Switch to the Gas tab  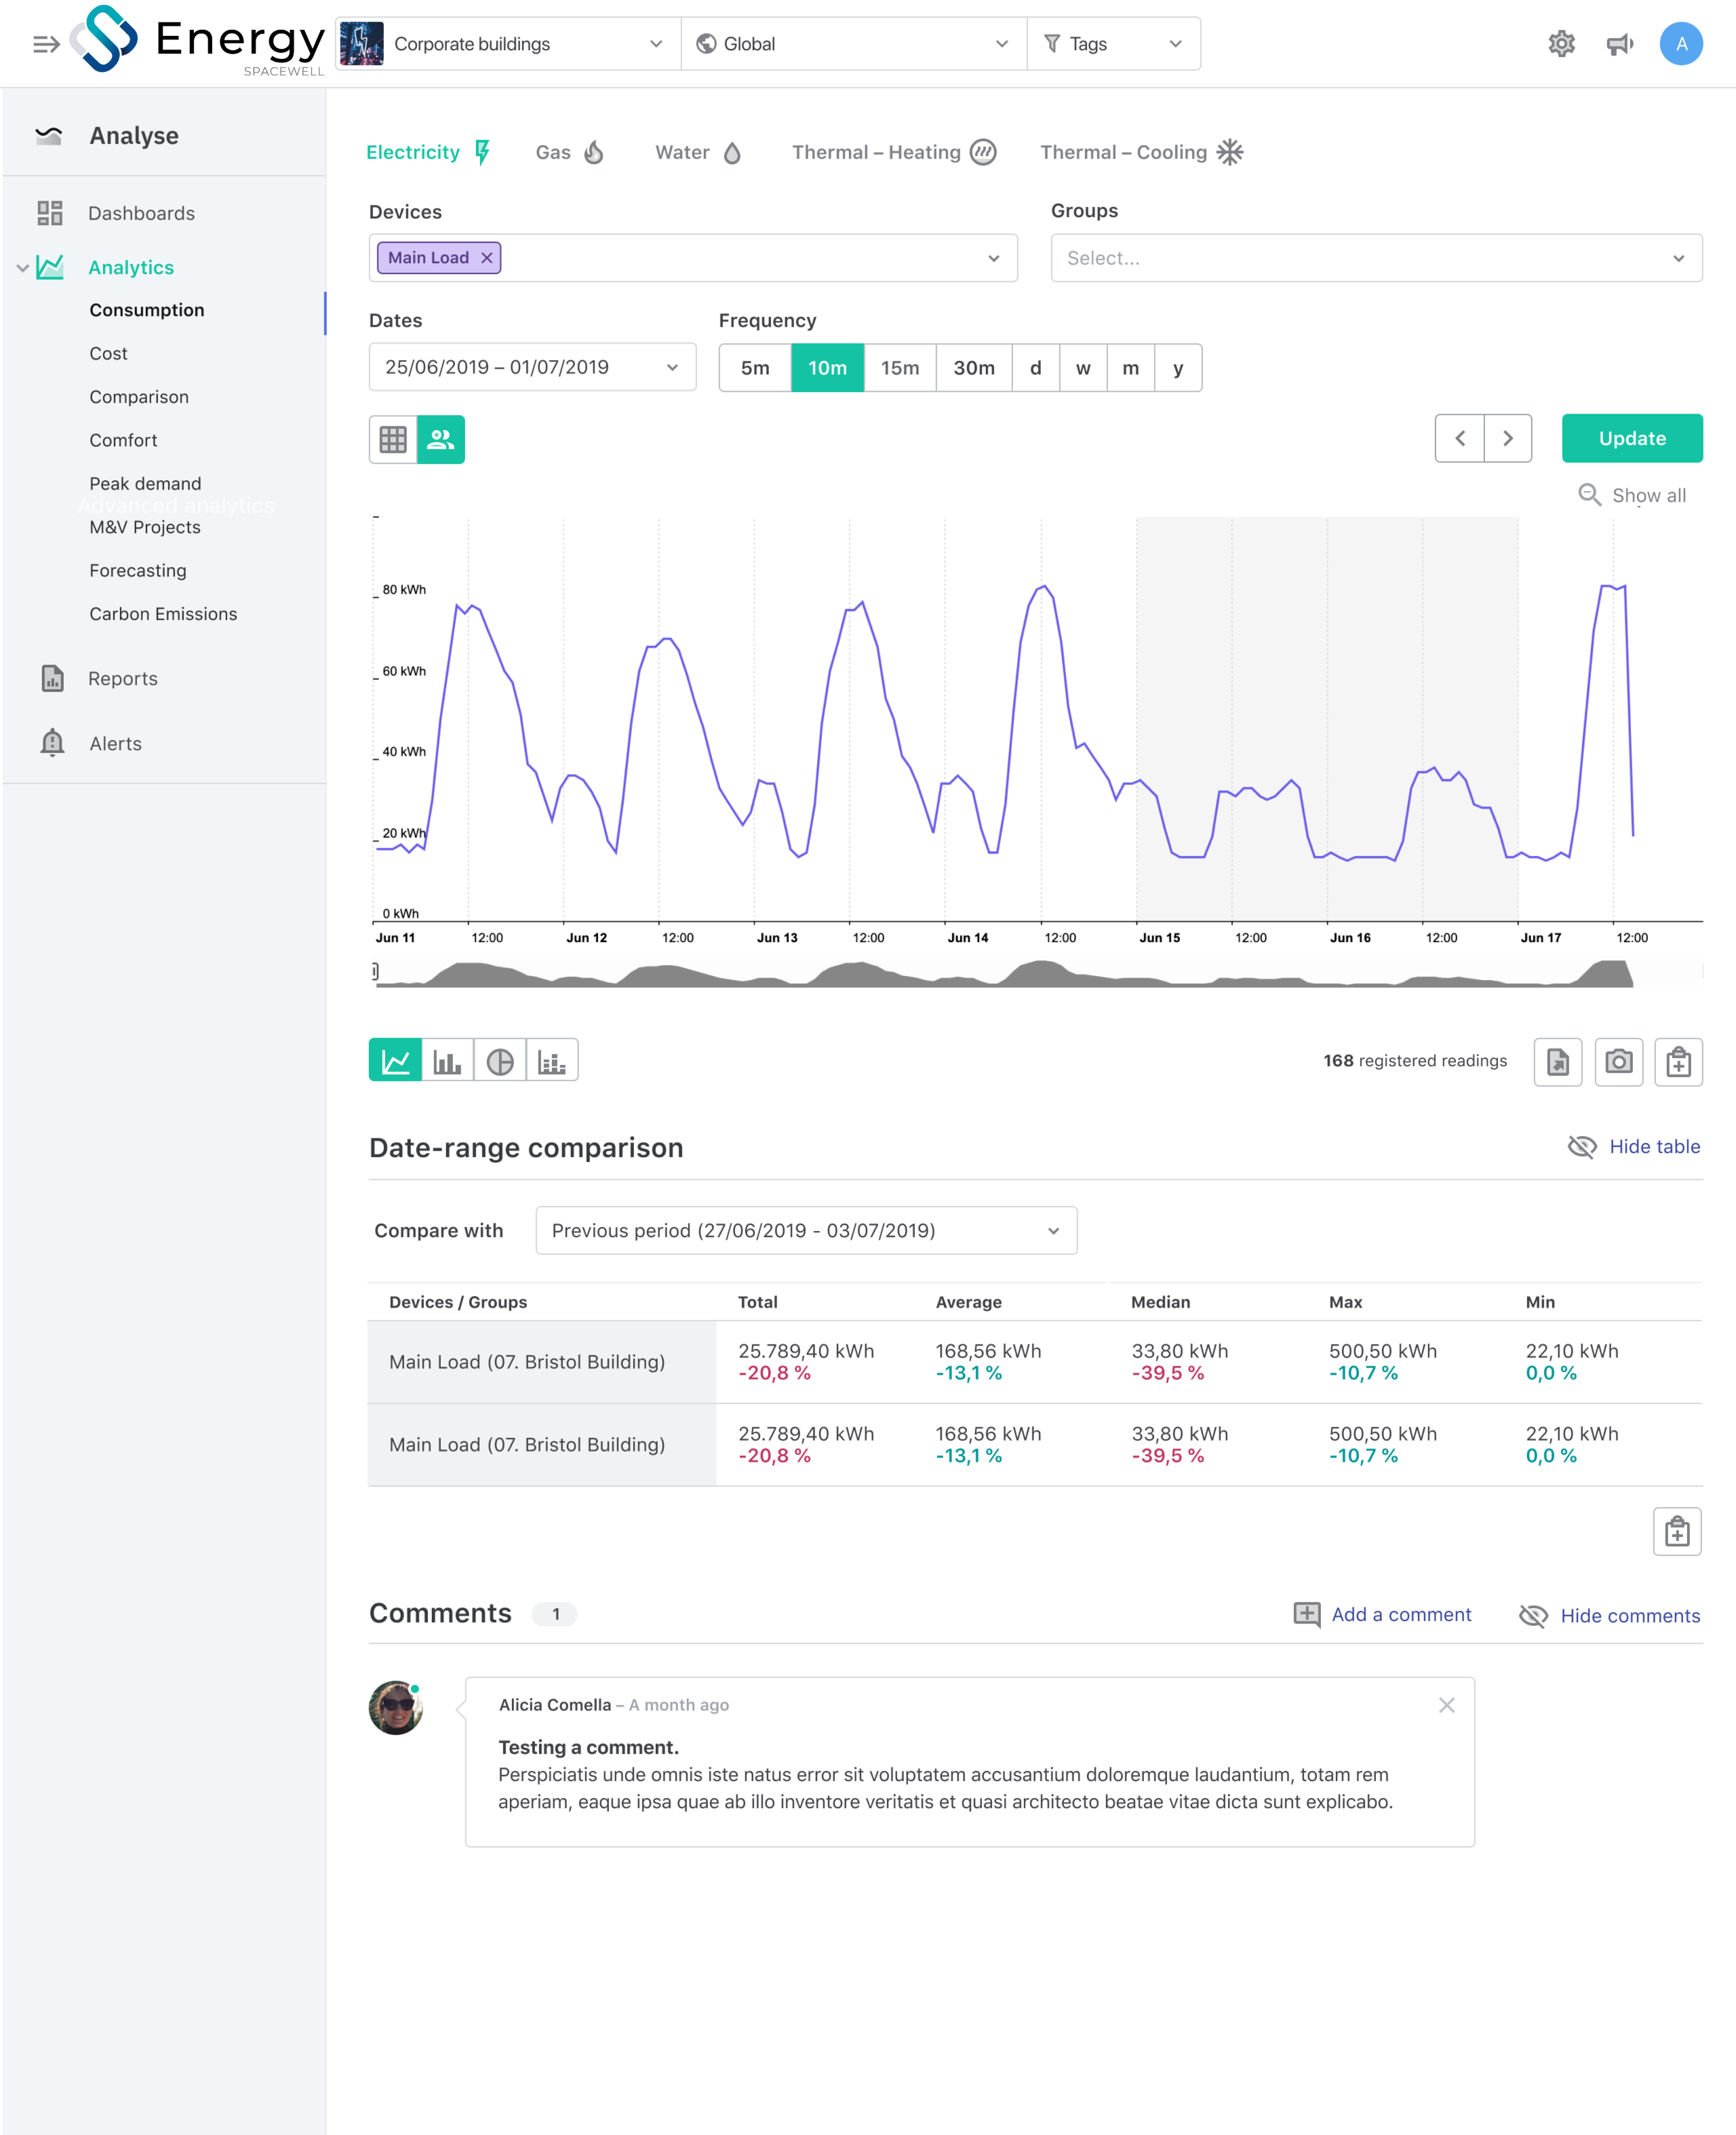[x=553, y=152]
